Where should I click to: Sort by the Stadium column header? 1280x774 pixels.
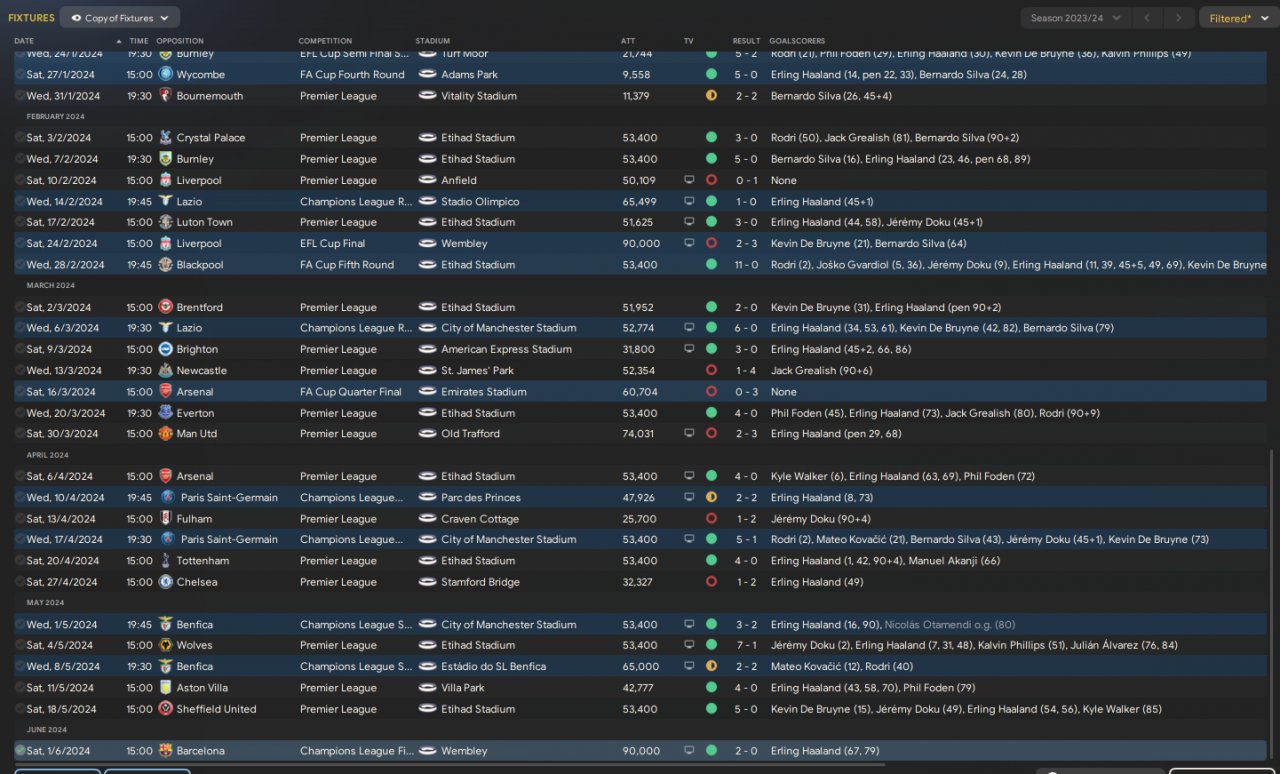433,41
